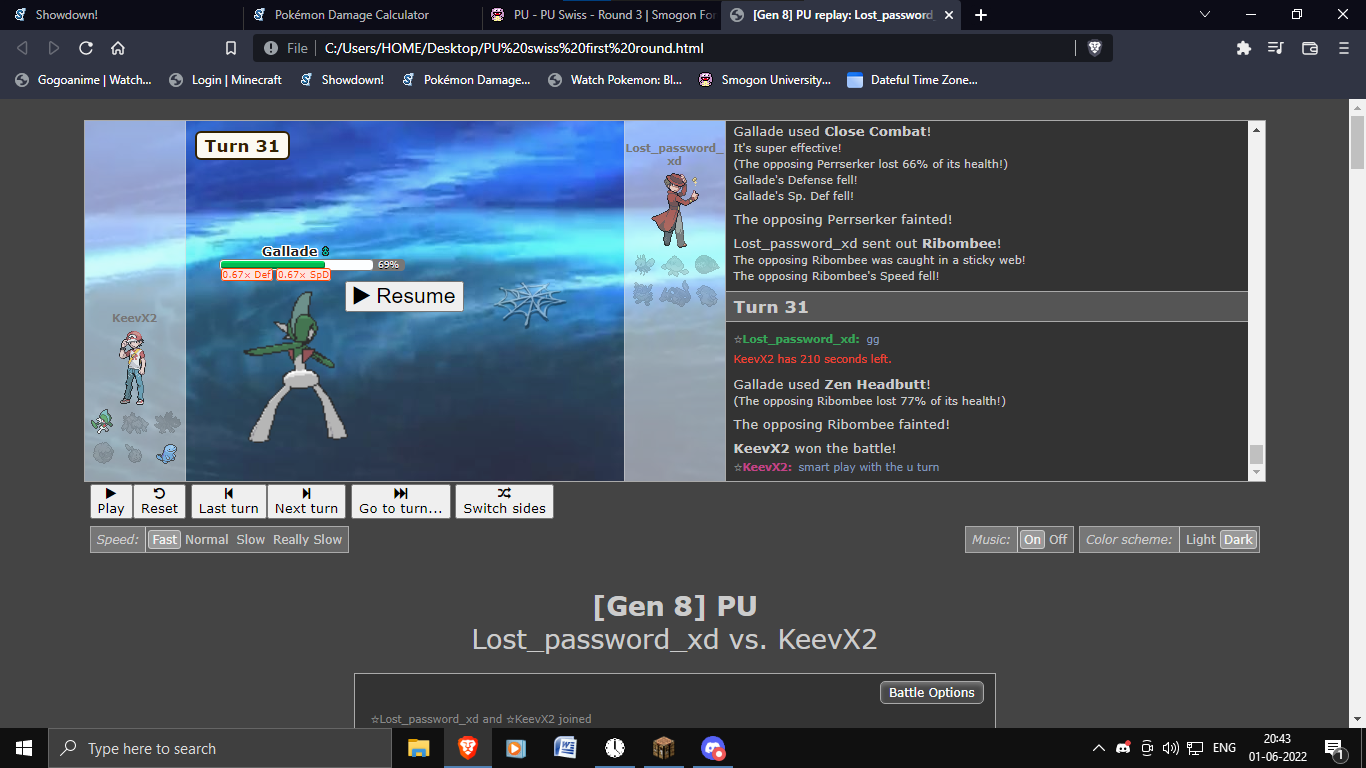Switch sides of the battle view
The width and height of the screenshot is (1366, 768).
tap(505, 501)
